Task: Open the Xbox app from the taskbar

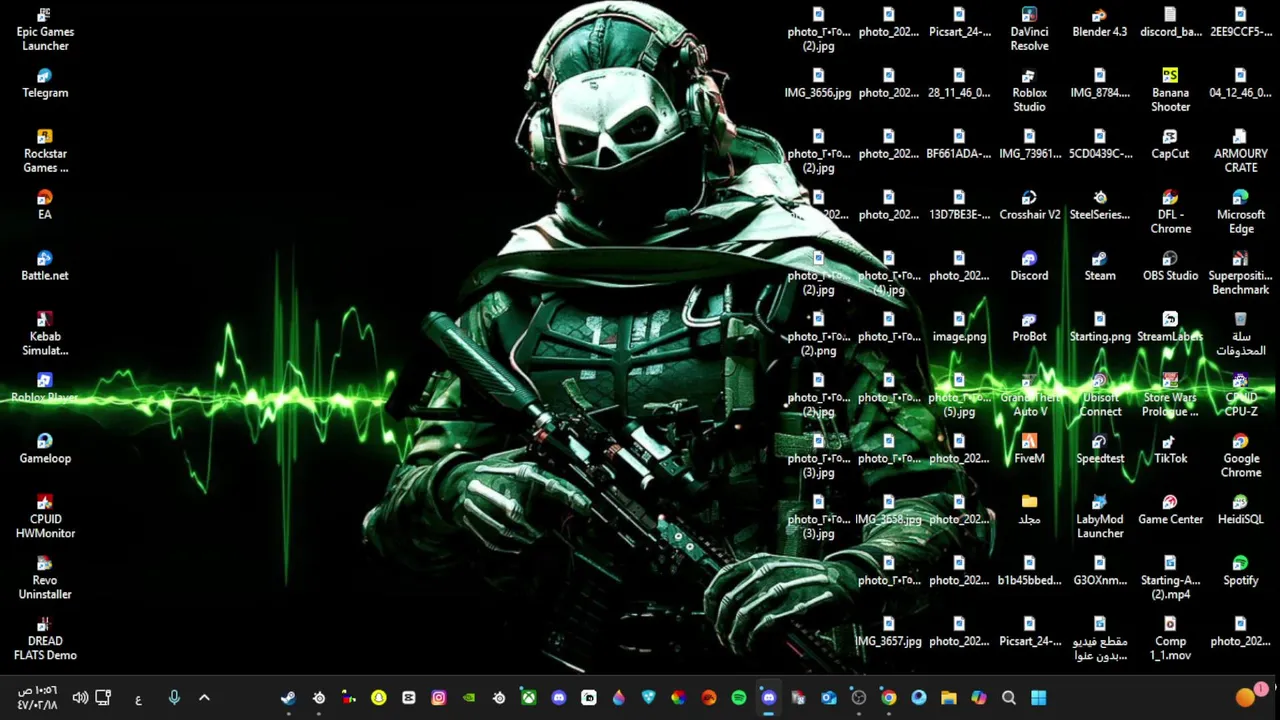Action: [528, 698]
